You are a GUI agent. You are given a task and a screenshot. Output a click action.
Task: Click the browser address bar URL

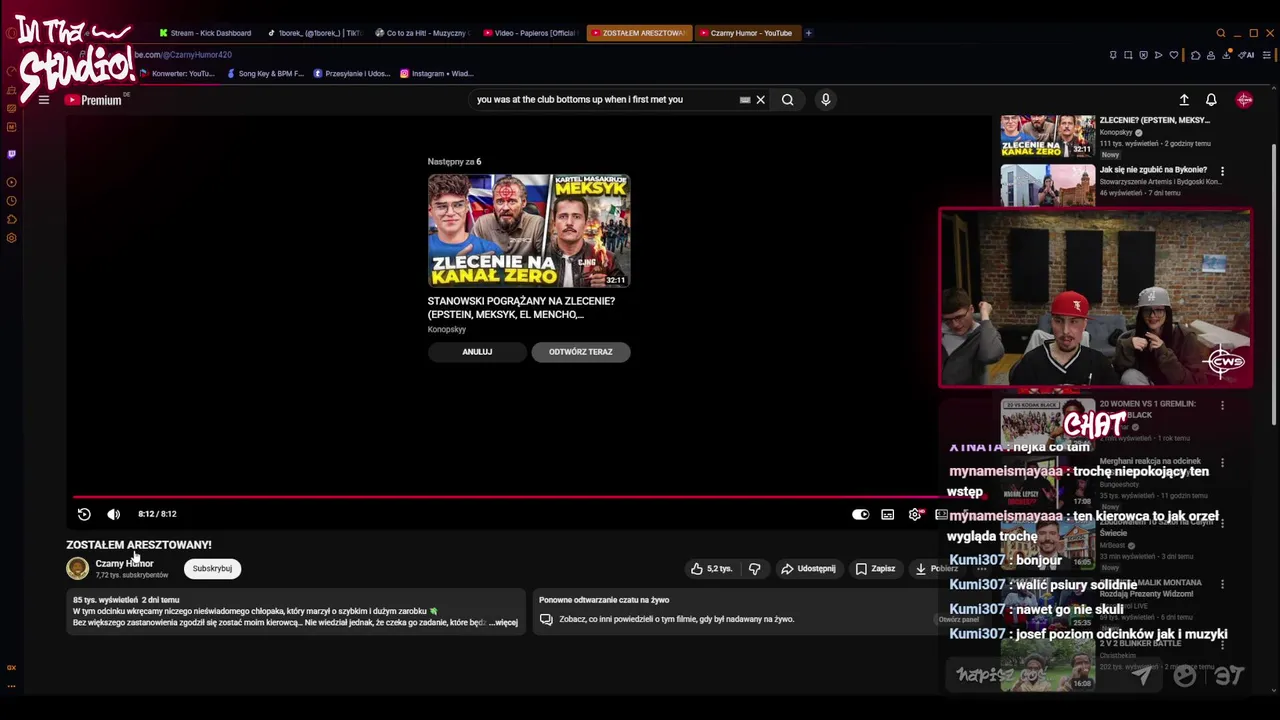point(183,55)
